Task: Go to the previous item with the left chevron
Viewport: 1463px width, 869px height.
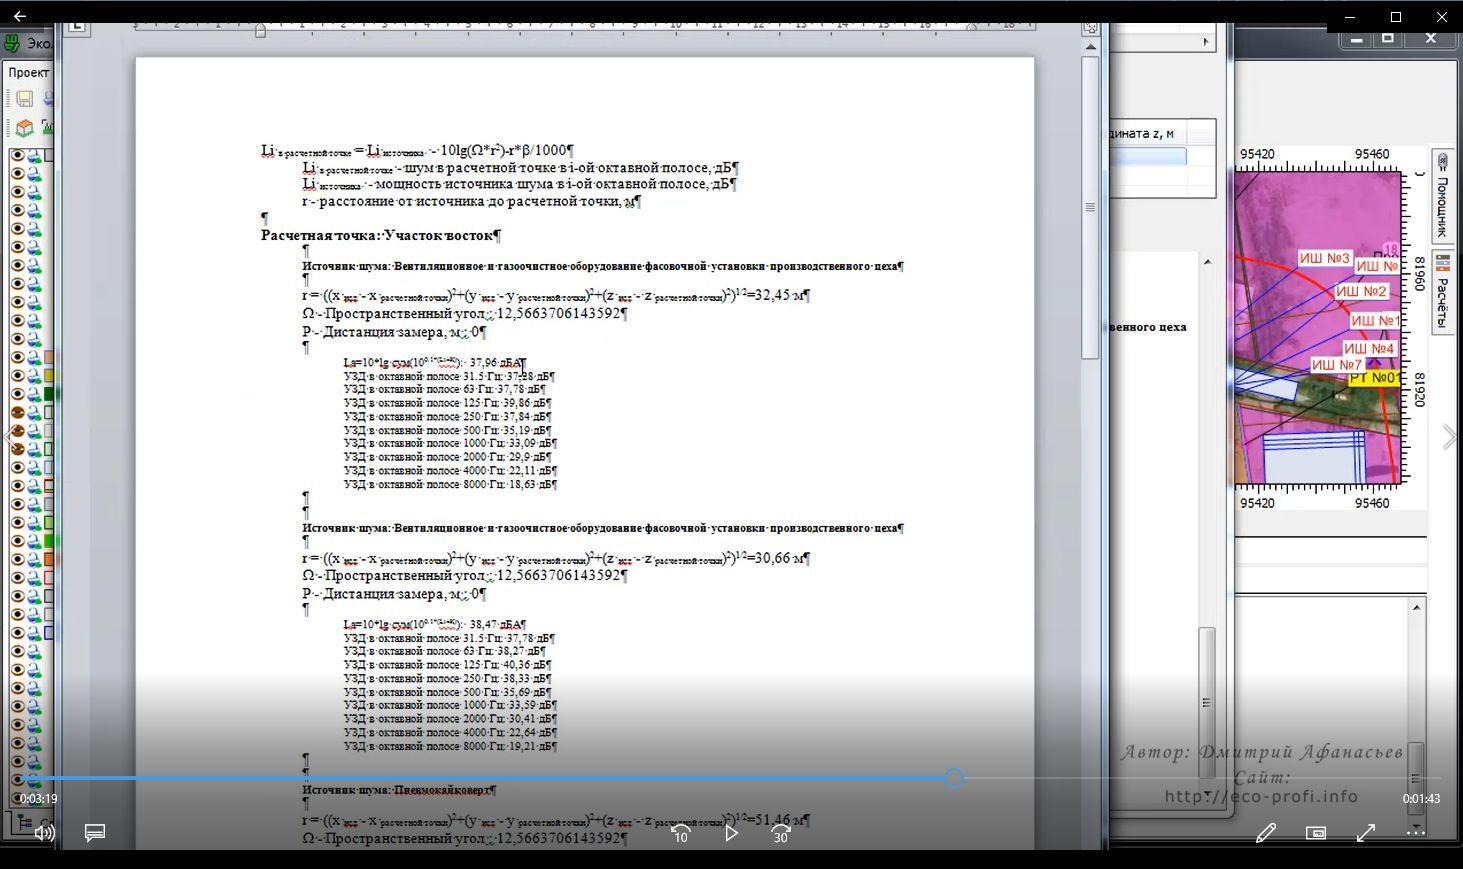Action: [x=12, y=436]
